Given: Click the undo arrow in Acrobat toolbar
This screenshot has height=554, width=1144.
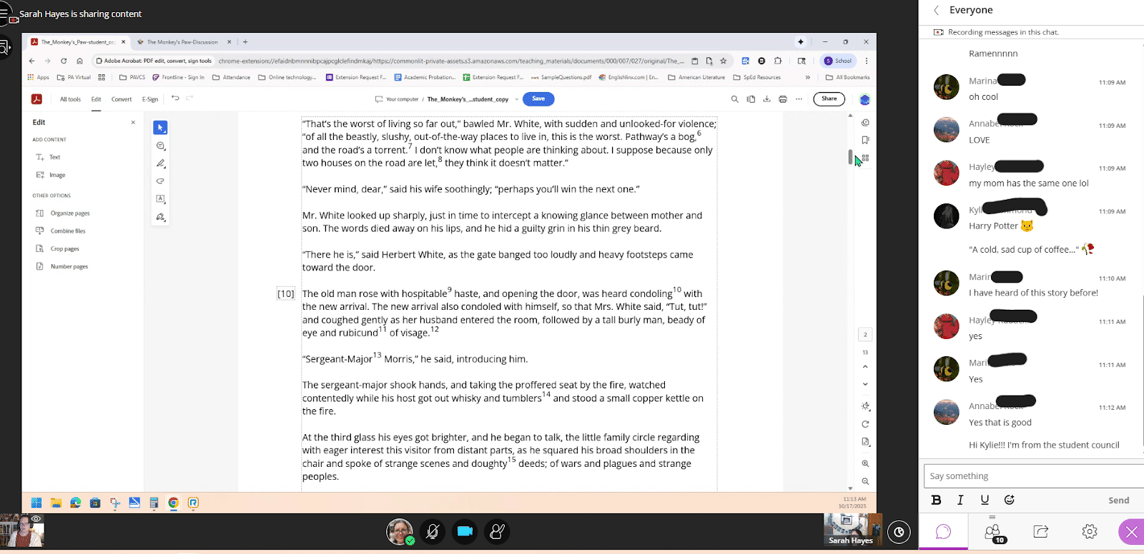Looking at the screenshot, I should [175, 99].
